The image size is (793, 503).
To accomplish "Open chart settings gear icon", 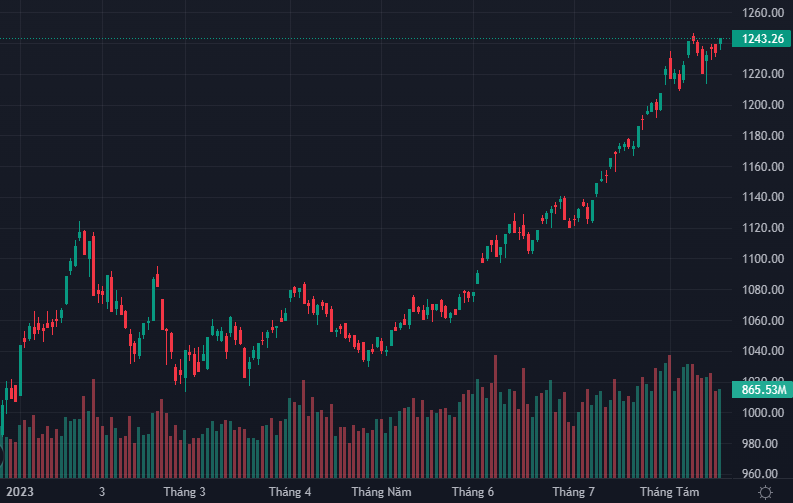I will coord(765,492).
